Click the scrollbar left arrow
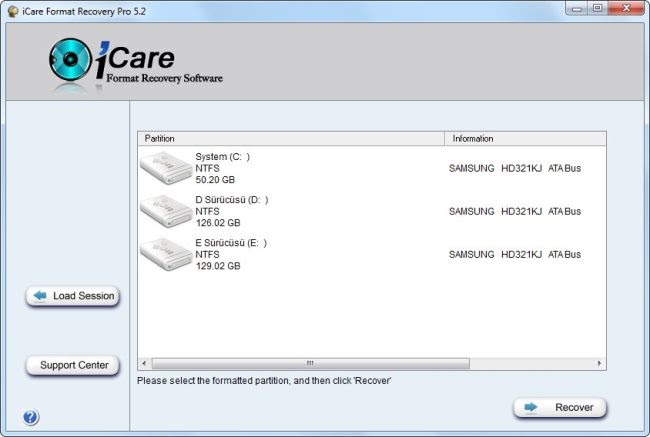The width and height of the screenshot is (650, 437). [144, 363]
